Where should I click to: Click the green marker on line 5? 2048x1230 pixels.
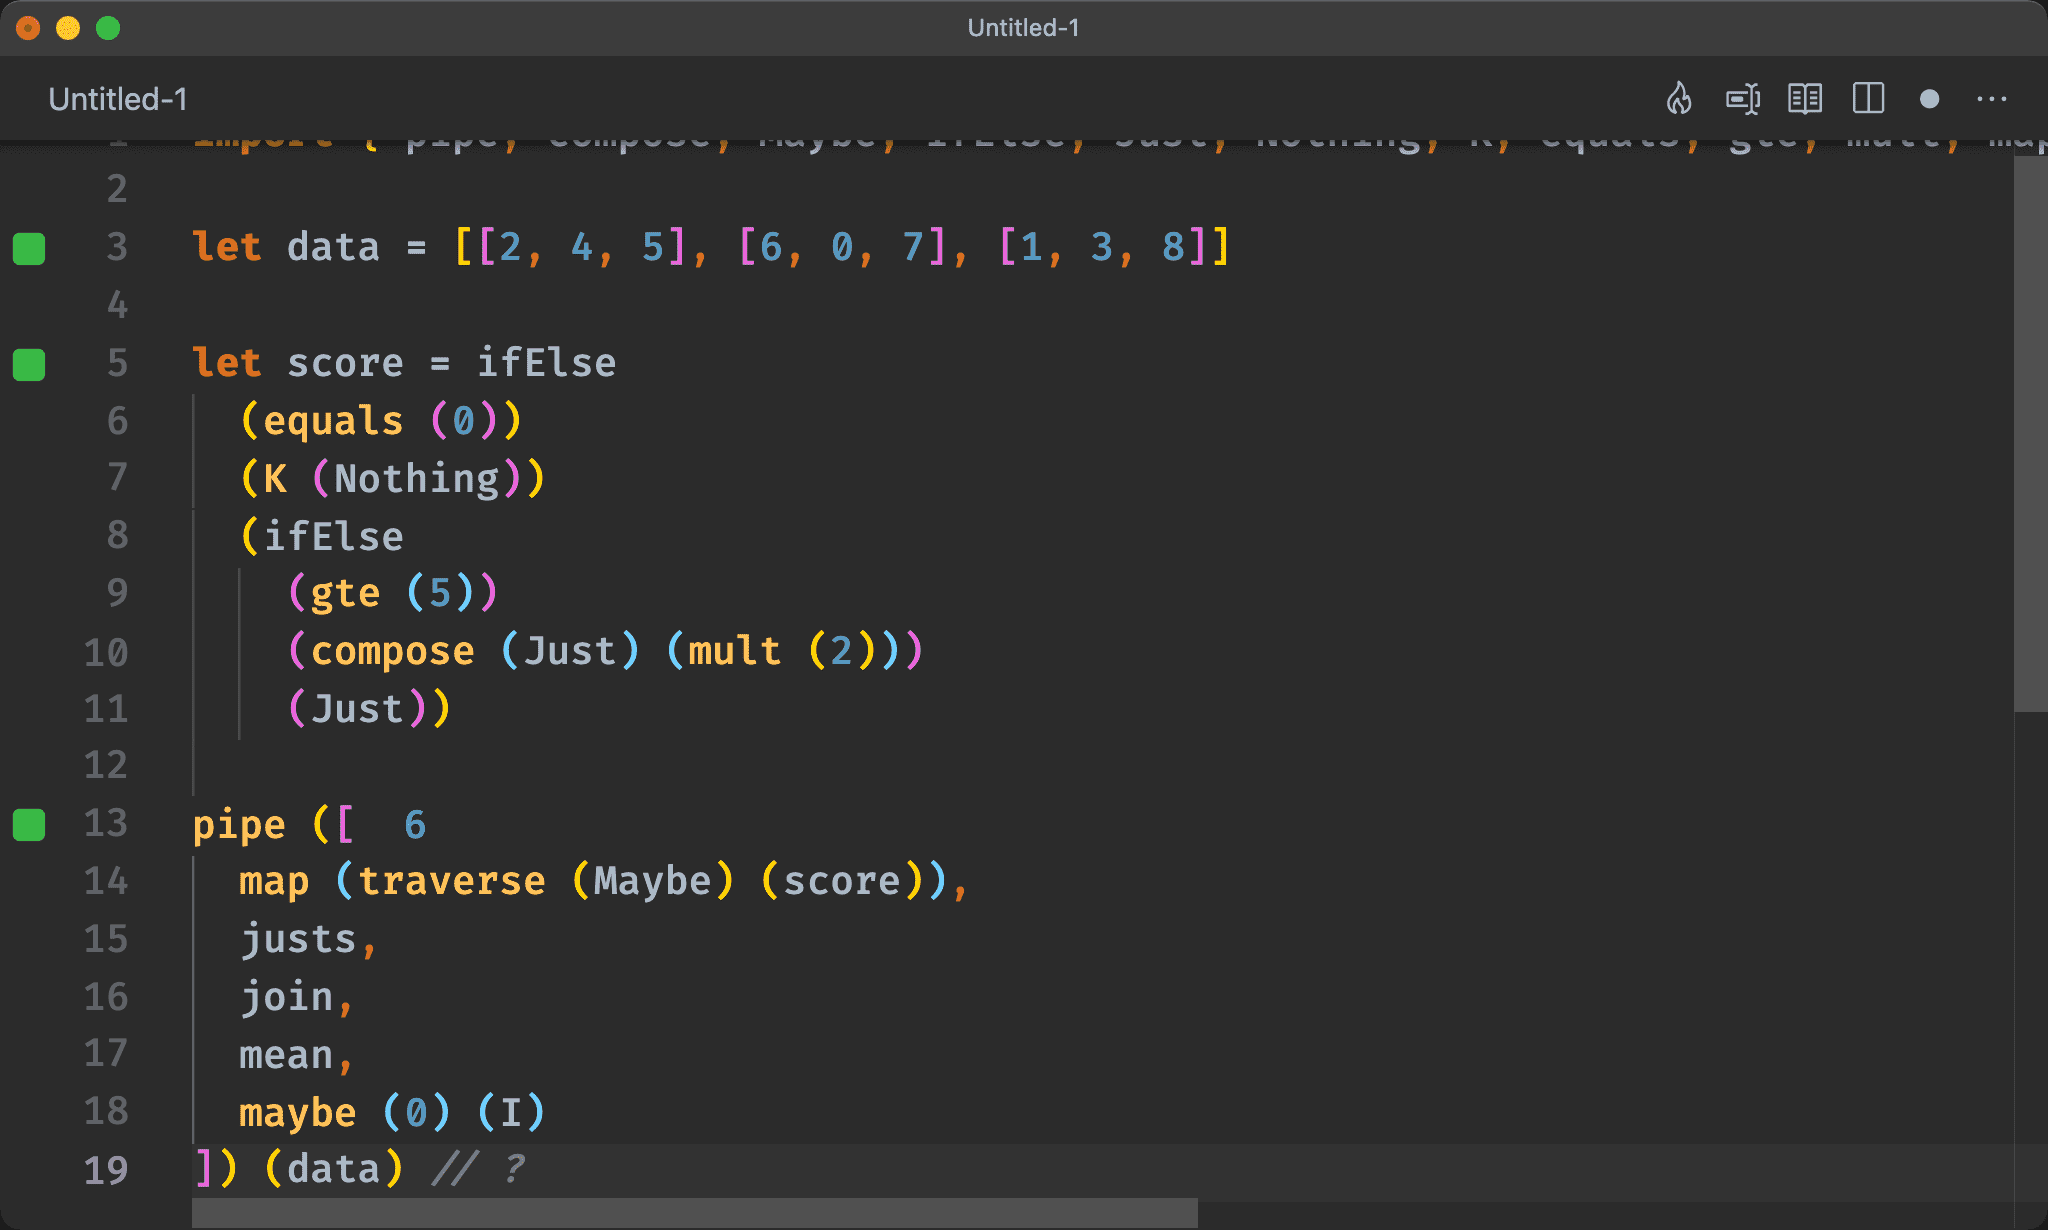click(29, 364)
